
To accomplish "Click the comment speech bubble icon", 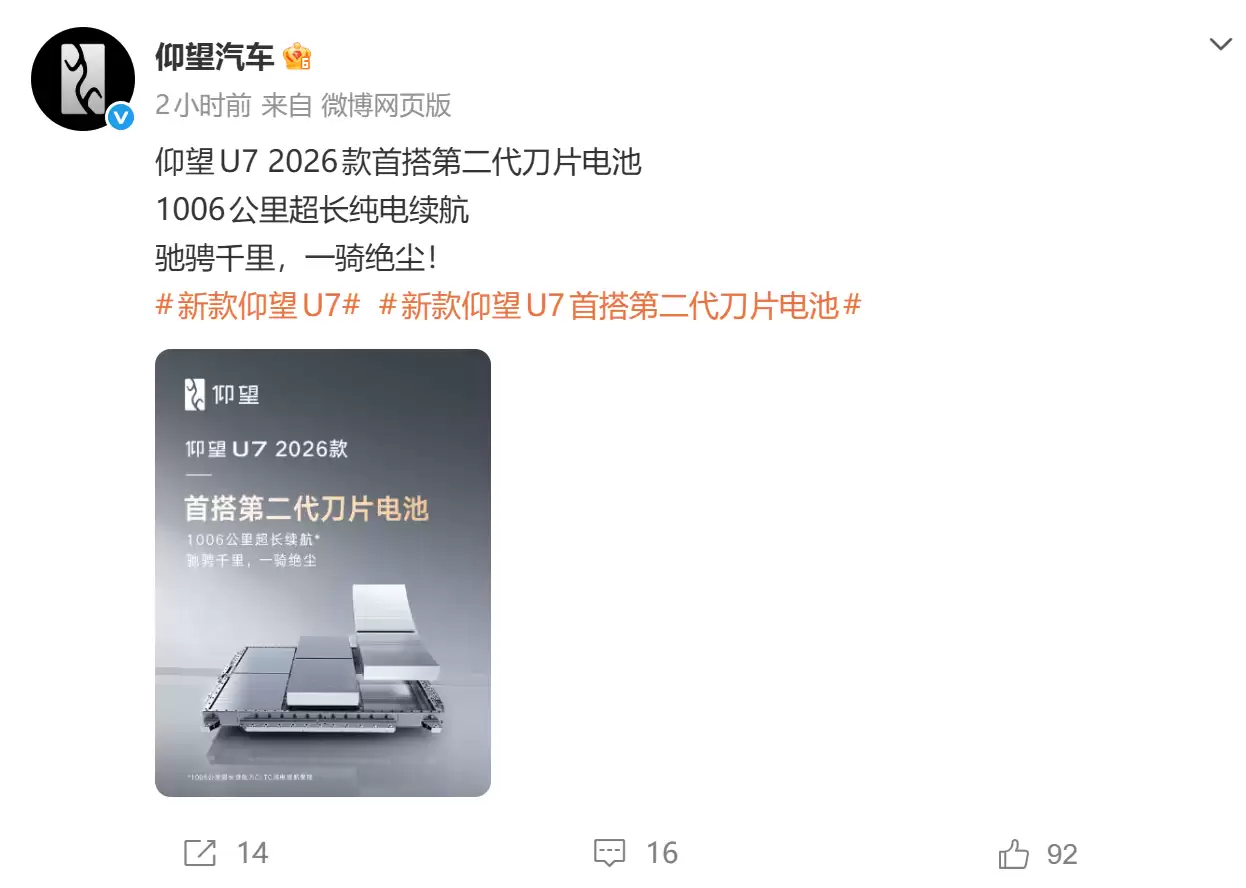I will pyautogui.click(x=610, y=853).
